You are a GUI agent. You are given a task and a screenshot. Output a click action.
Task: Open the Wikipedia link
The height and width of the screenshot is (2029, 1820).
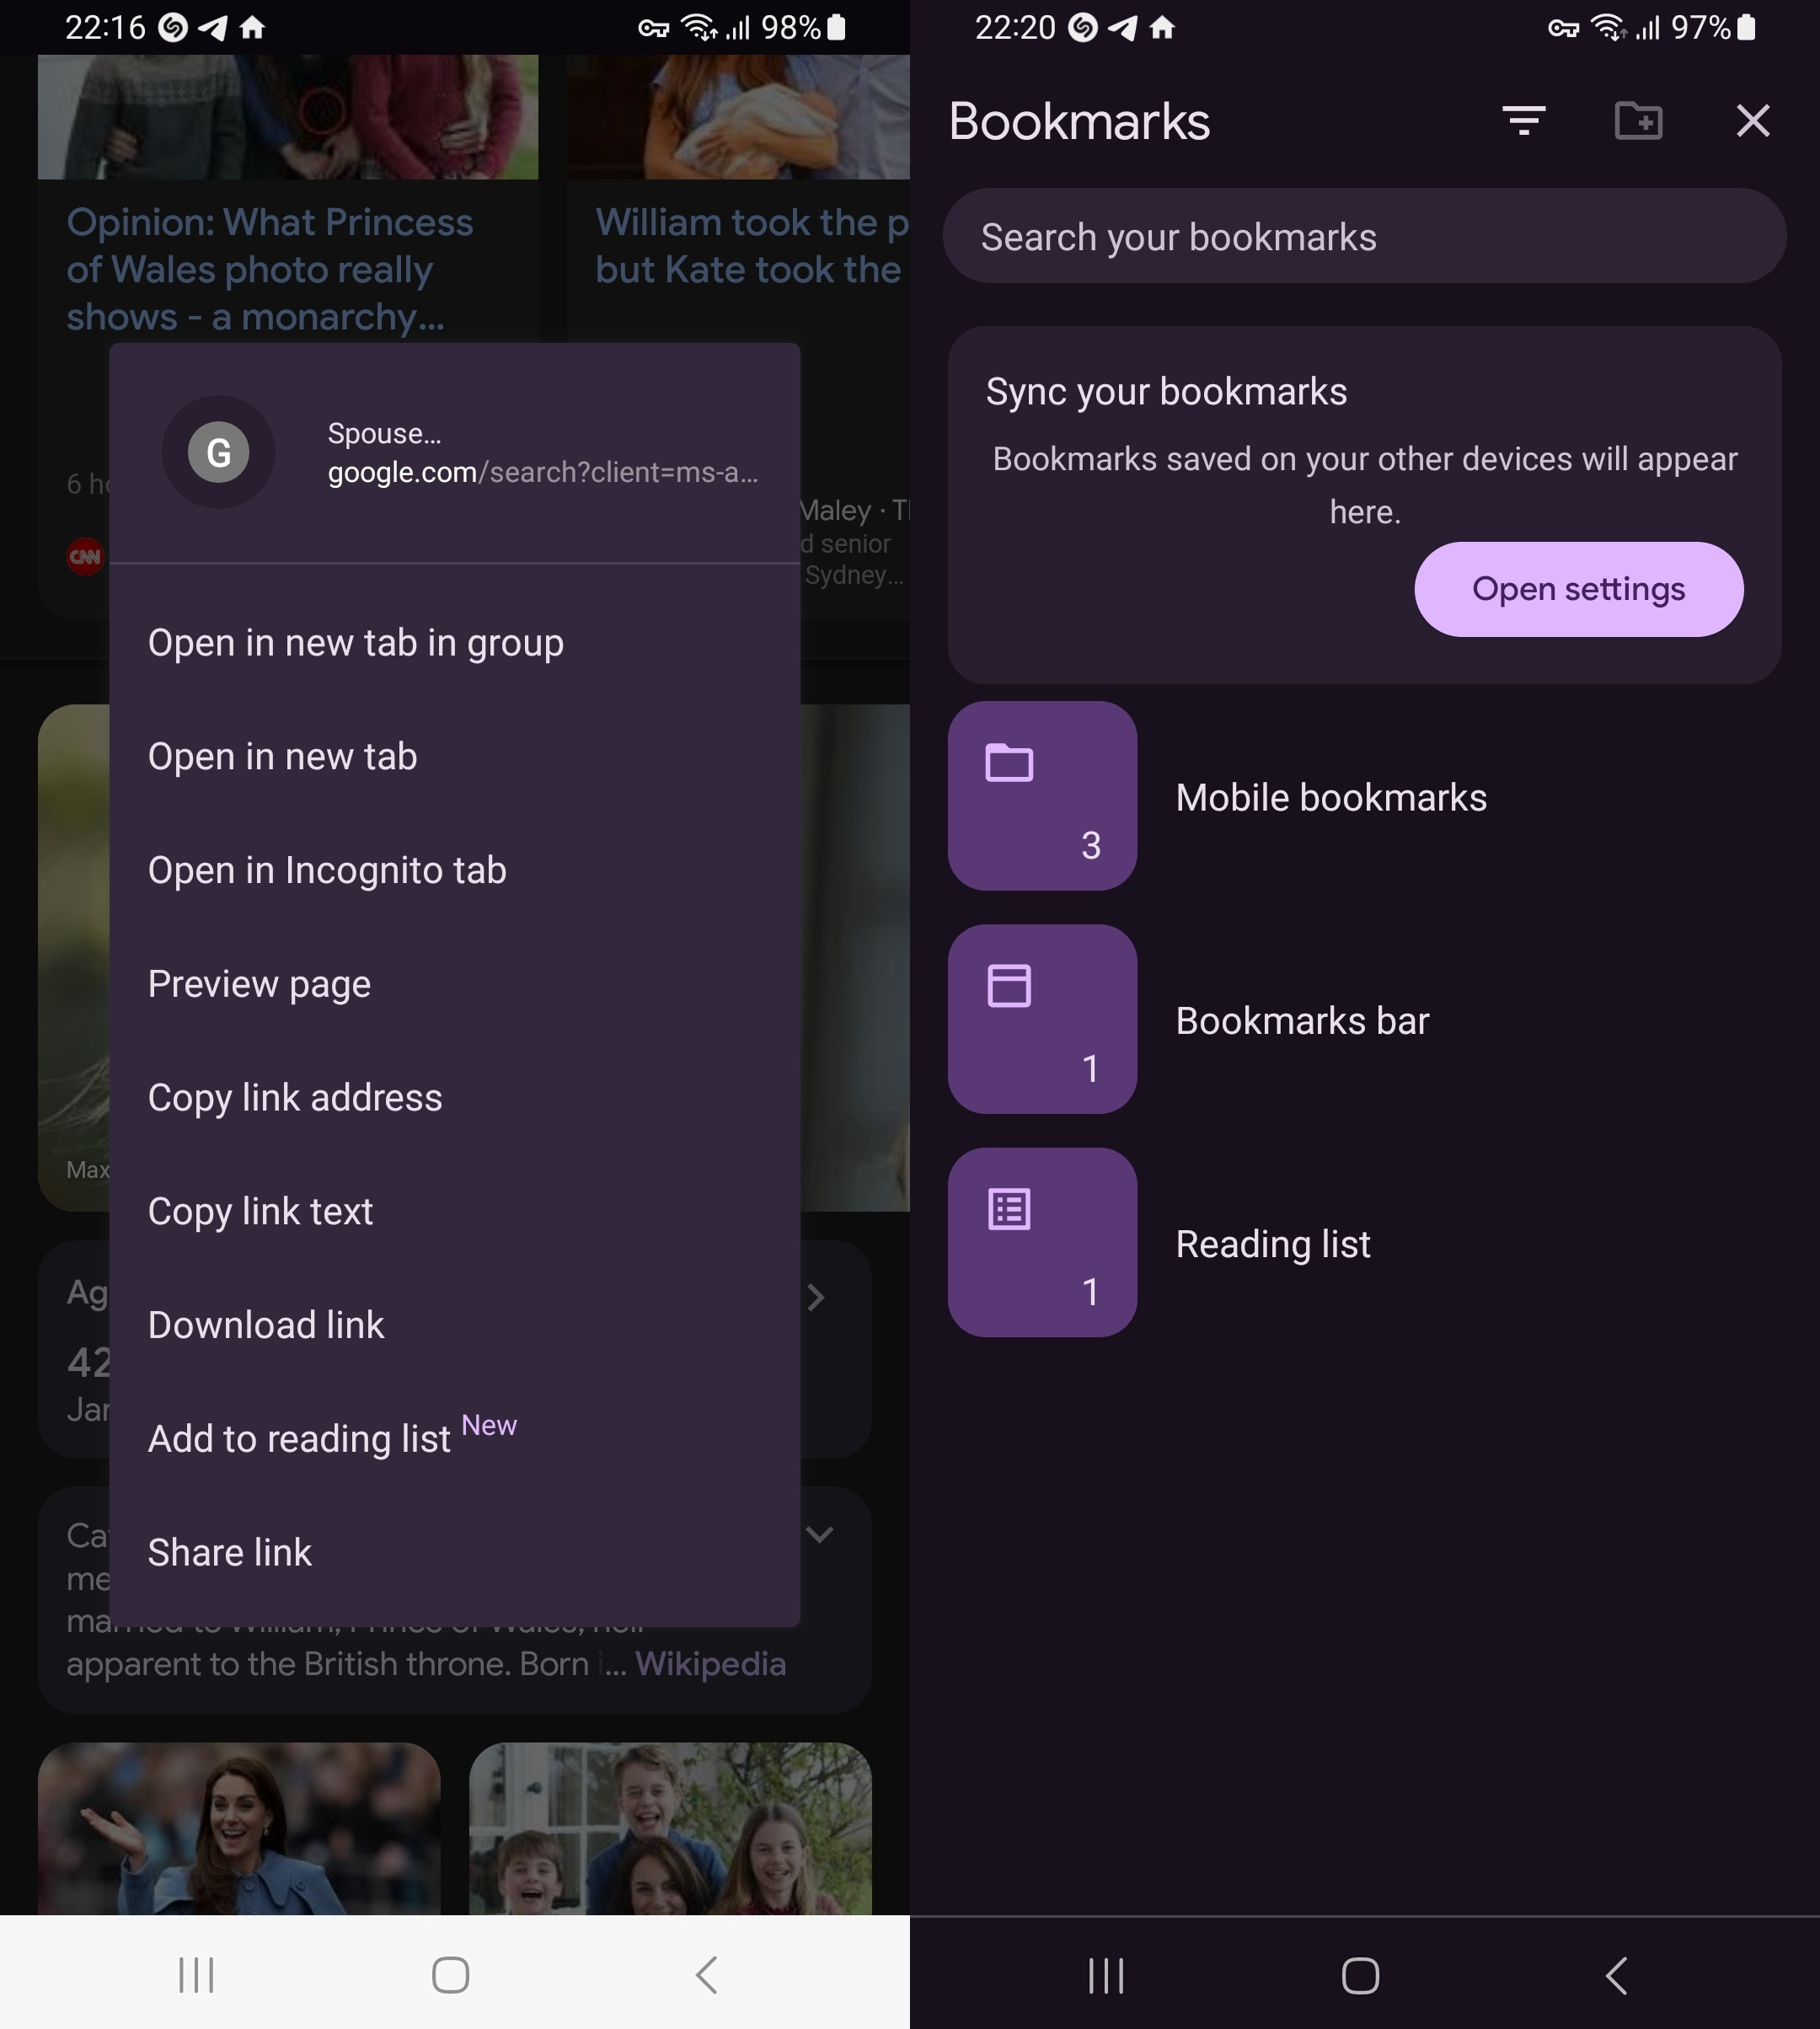coord(710,1664)
